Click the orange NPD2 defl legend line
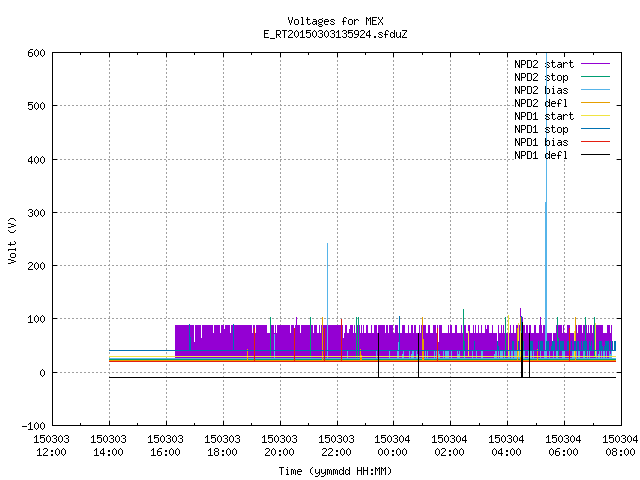Screen dimensions: 640x480 595,103
